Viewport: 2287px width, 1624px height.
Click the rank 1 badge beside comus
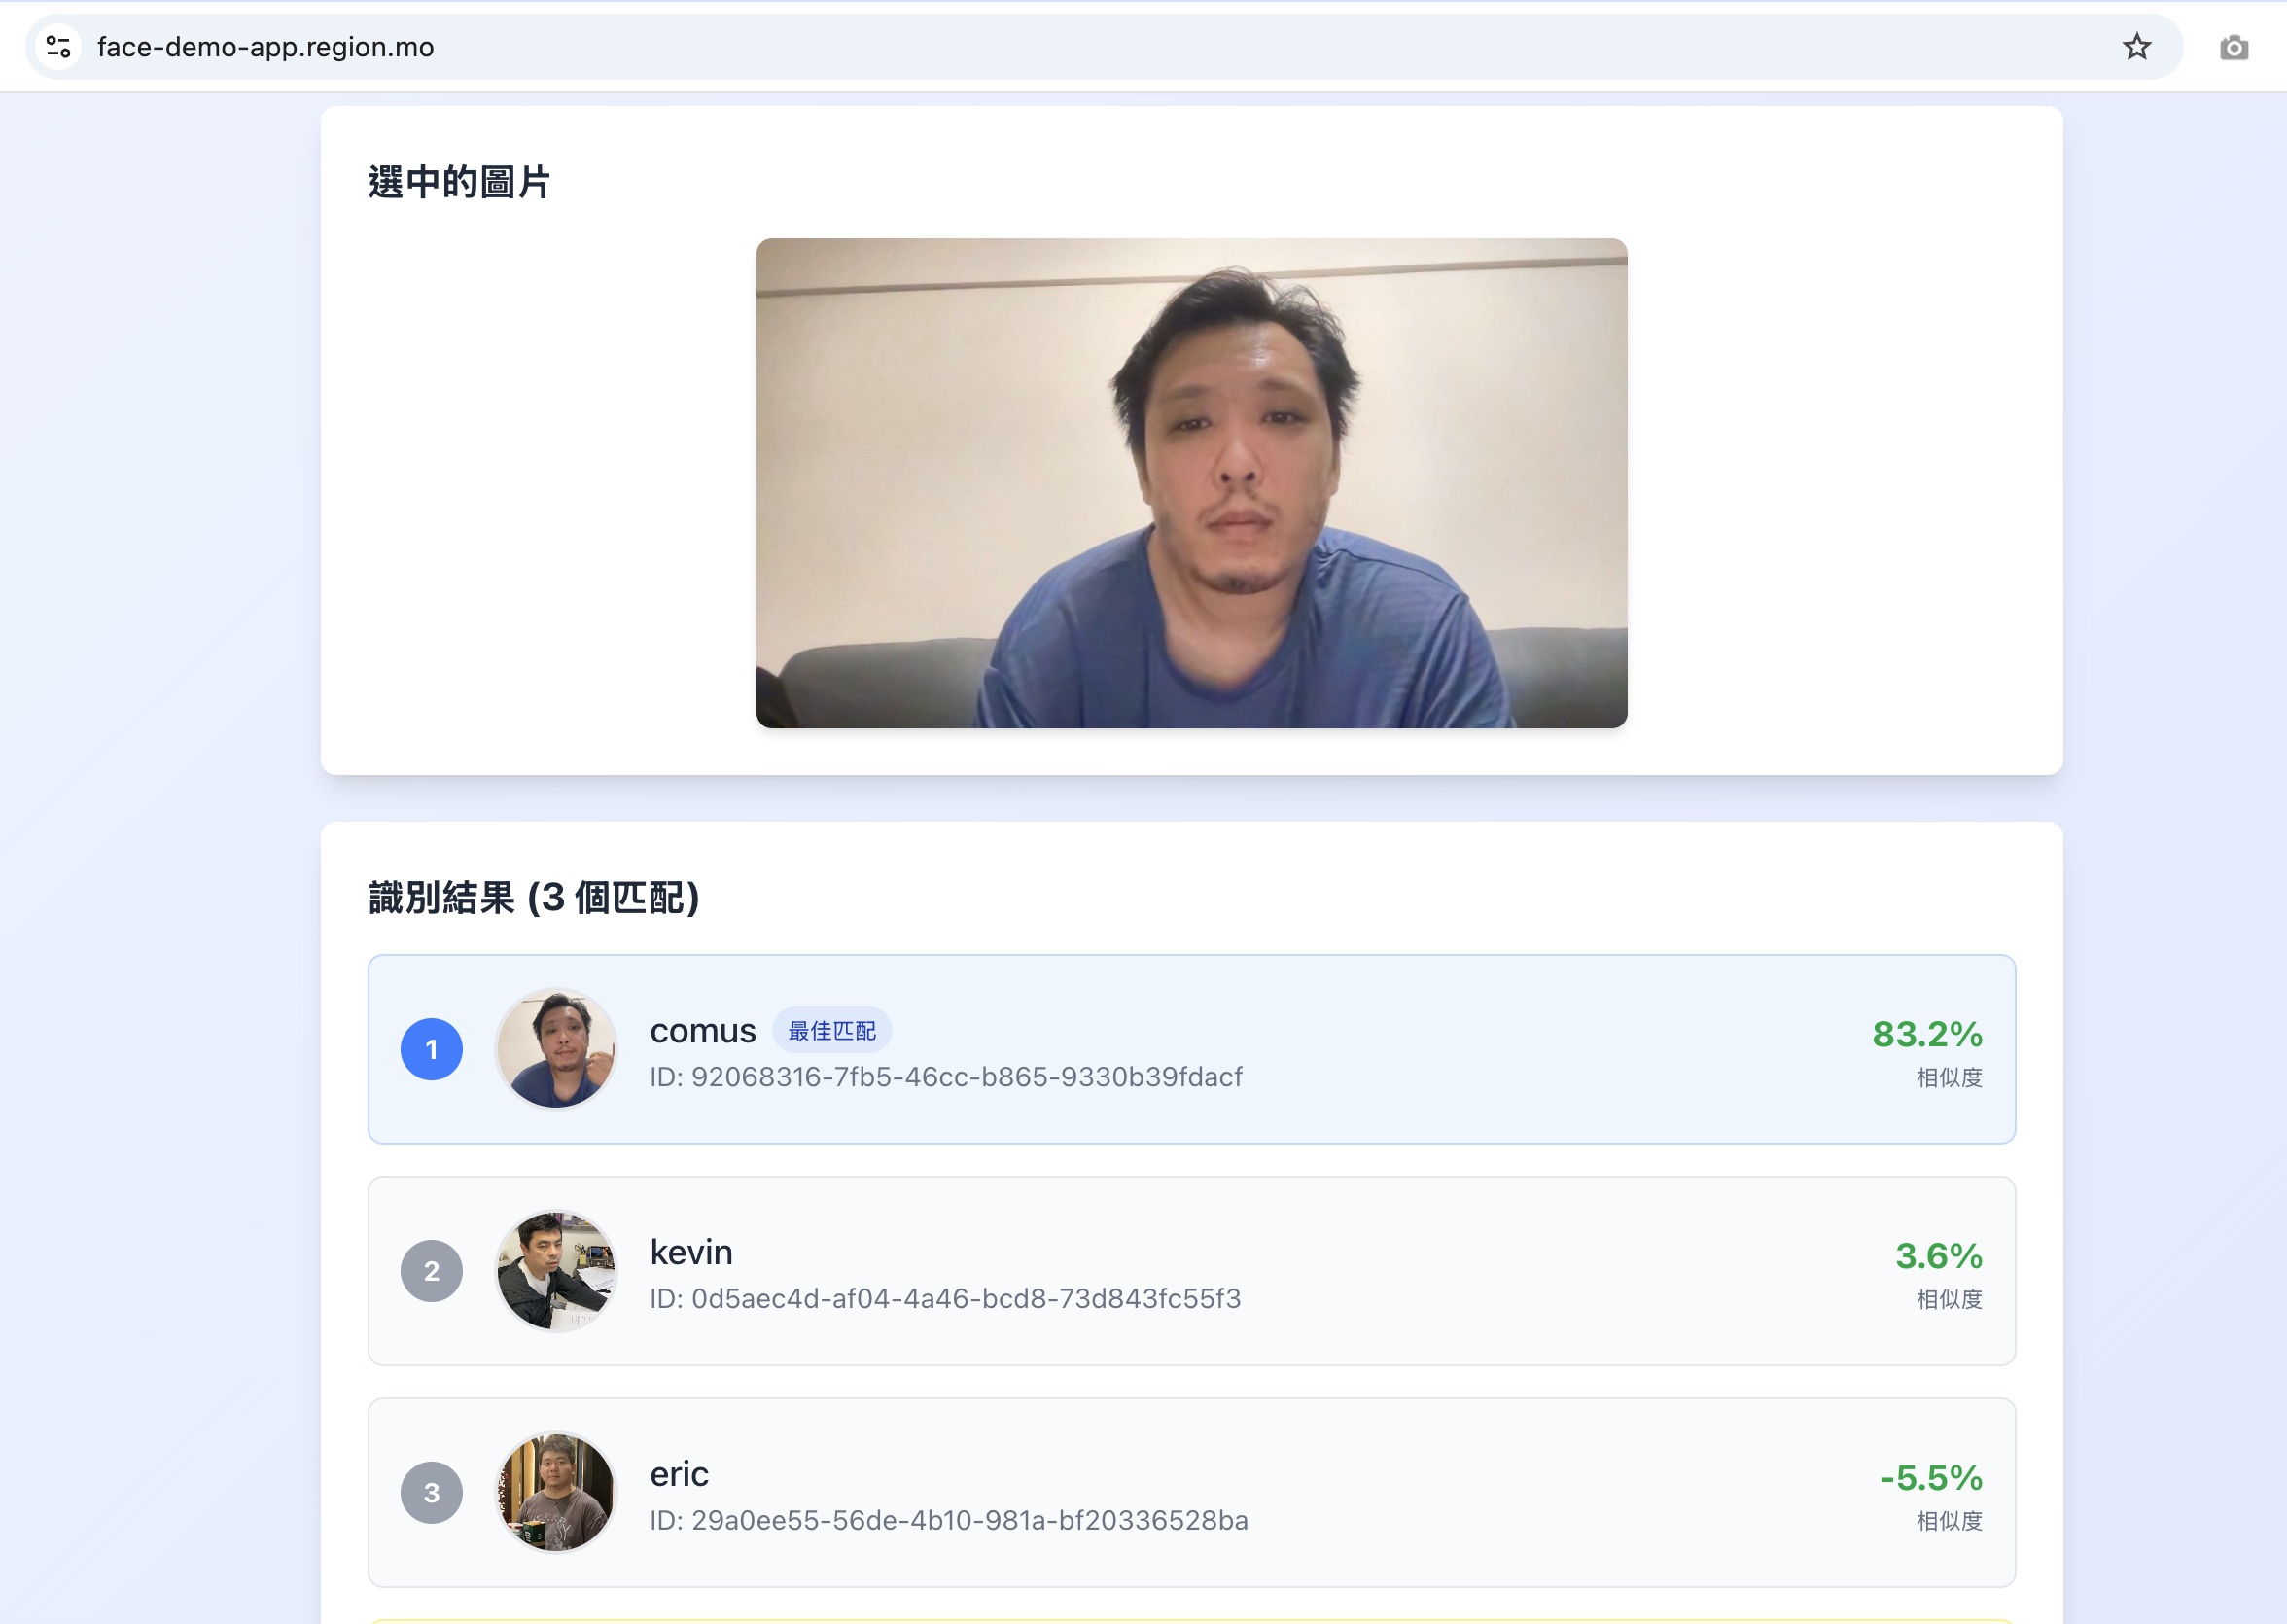point(432,1050)
